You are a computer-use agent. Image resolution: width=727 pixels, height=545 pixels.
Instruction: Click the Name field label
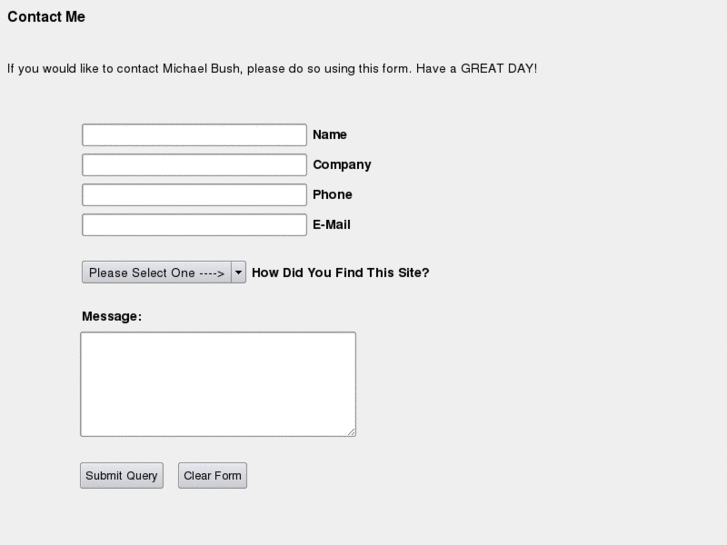(x=329, y=135)
